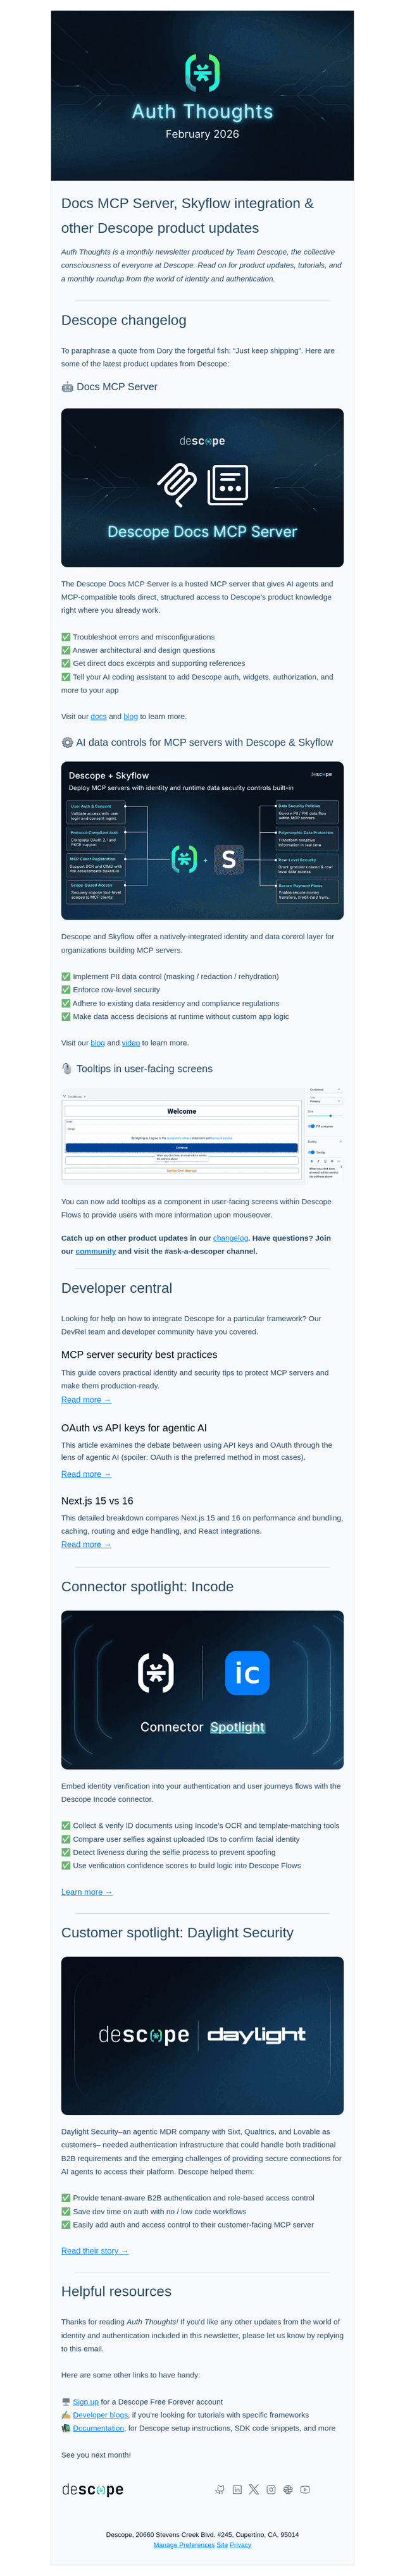Open Descope's GitHub icon in footer
This screenshot has width=405, height=2576.
220,2489
